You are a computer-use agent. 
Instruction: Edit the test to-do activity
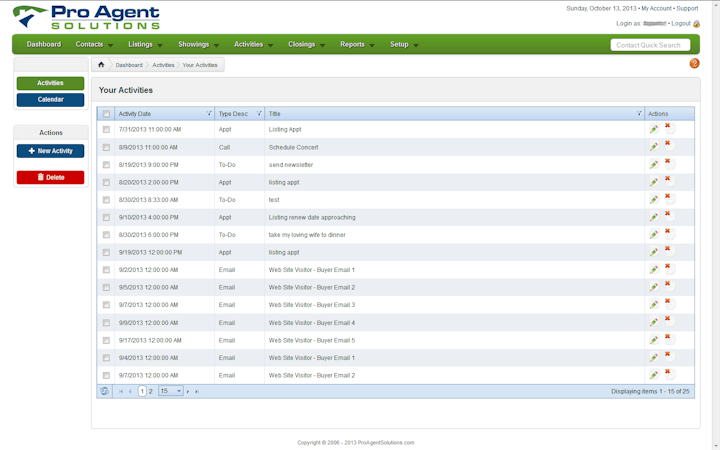[x=654, y=200]
